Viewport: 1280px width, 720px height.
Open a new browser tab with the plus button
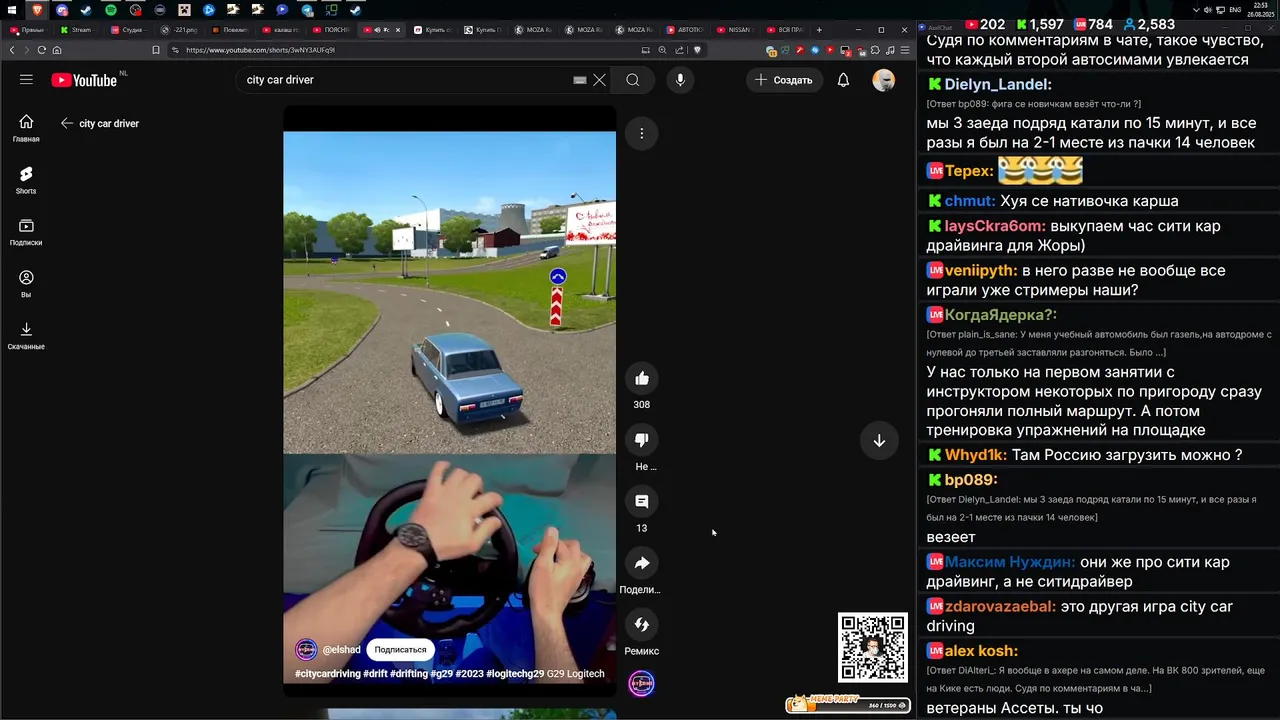point(819,30)
